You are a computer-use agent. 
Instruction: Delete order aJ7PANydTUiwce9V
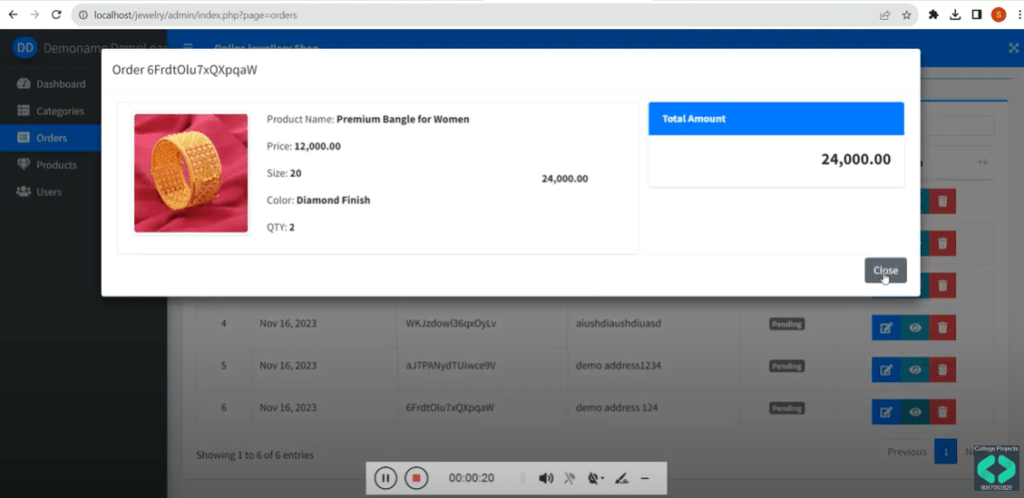point(942,370)
